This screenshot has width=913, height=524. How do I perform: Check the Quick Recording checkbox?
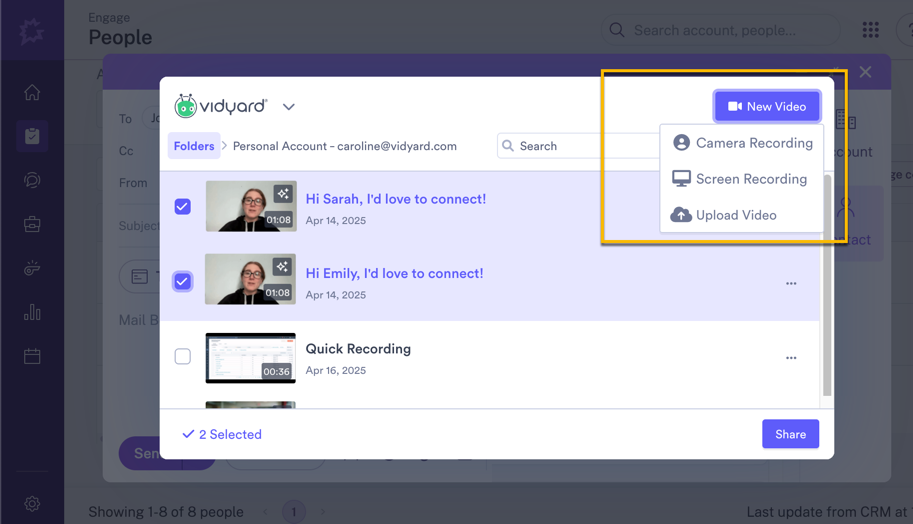[x=183, y=356]
